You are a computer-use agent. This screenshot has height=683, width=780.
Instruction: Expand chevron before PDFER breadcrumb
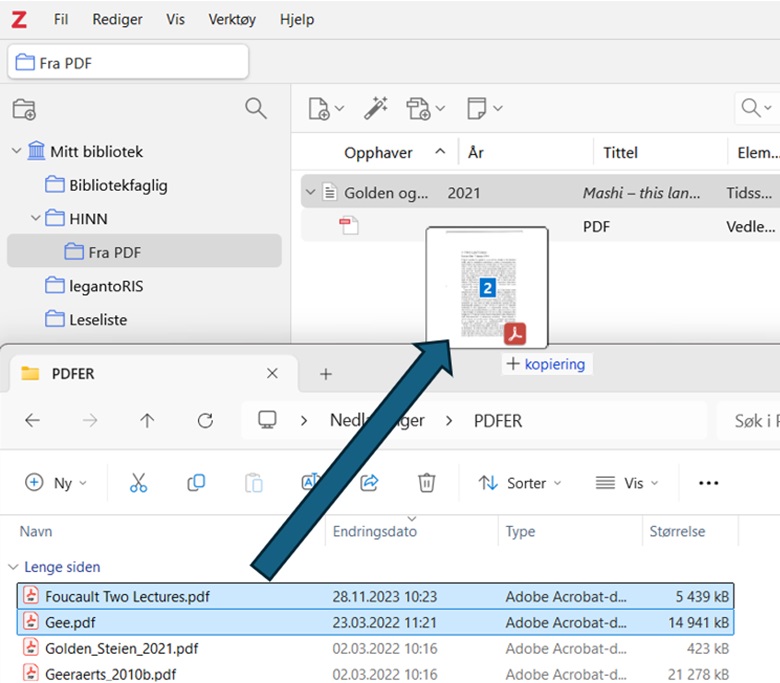(x=449, y=421)
